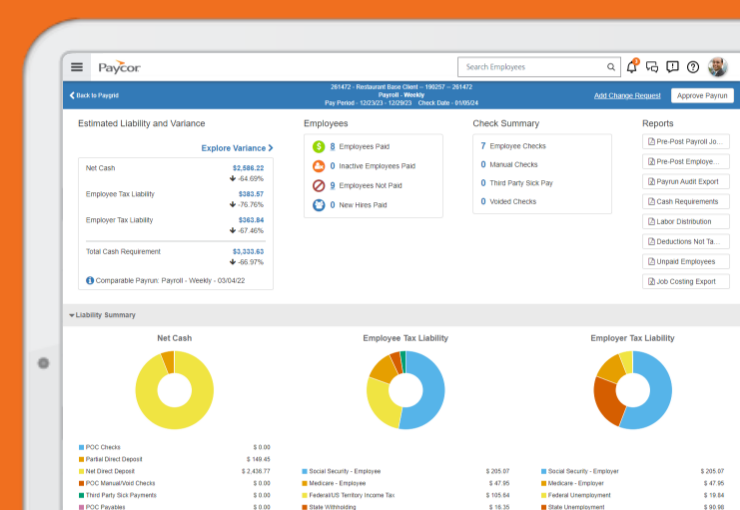This screenshot has width=740, height=510.
Task: Open the Unpaid Employees report
Action: pos(686,261)
